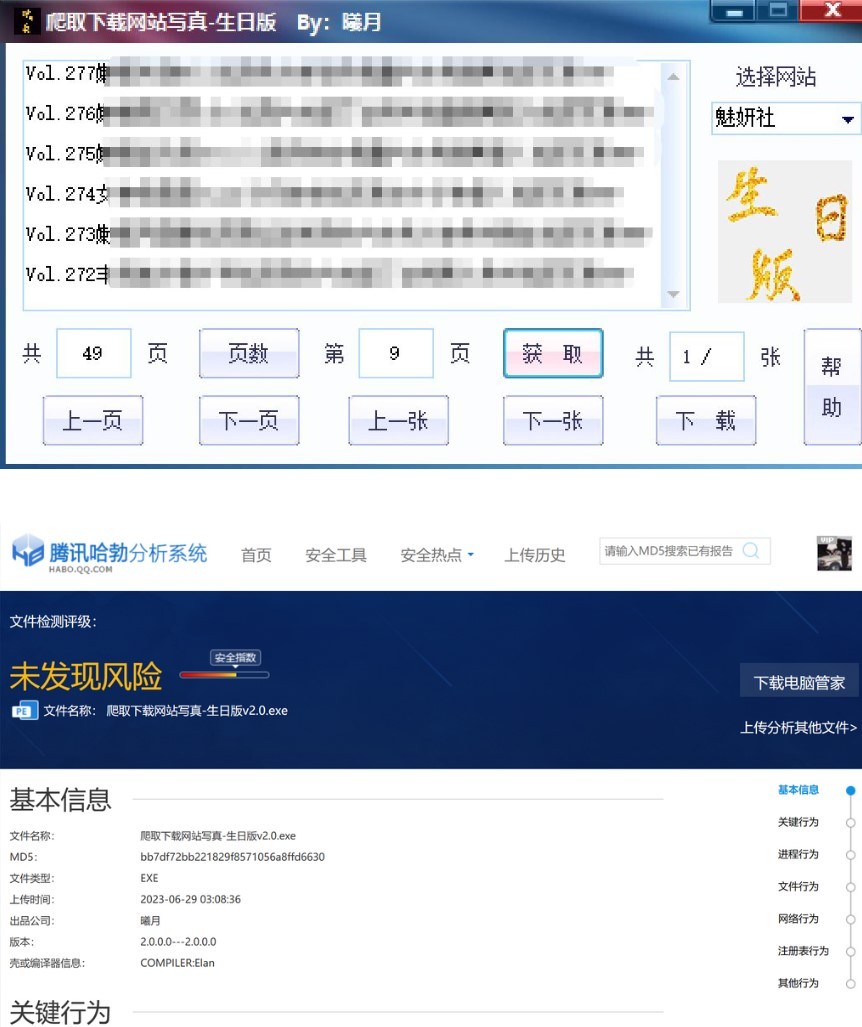862x1027 pixels.
Task: Click the version value 2.0.0.0---2.0.0.0
Action: (178, 942)
